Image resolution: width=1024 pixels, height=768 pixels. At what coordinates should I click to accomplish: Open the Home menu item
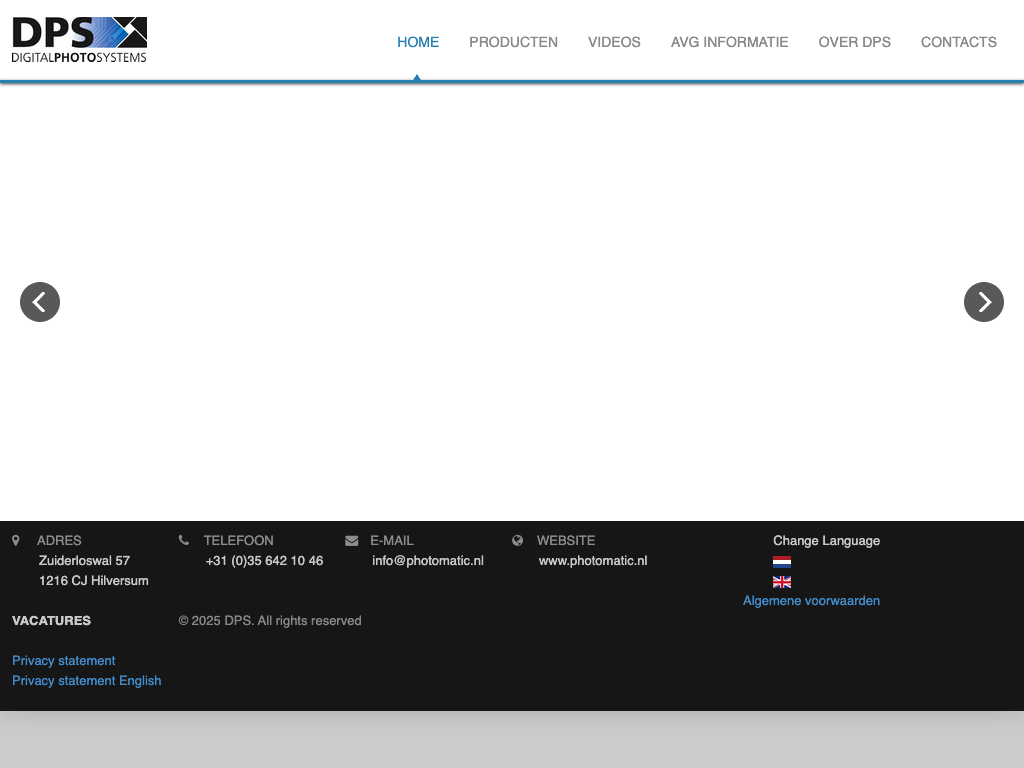point(418,42)
